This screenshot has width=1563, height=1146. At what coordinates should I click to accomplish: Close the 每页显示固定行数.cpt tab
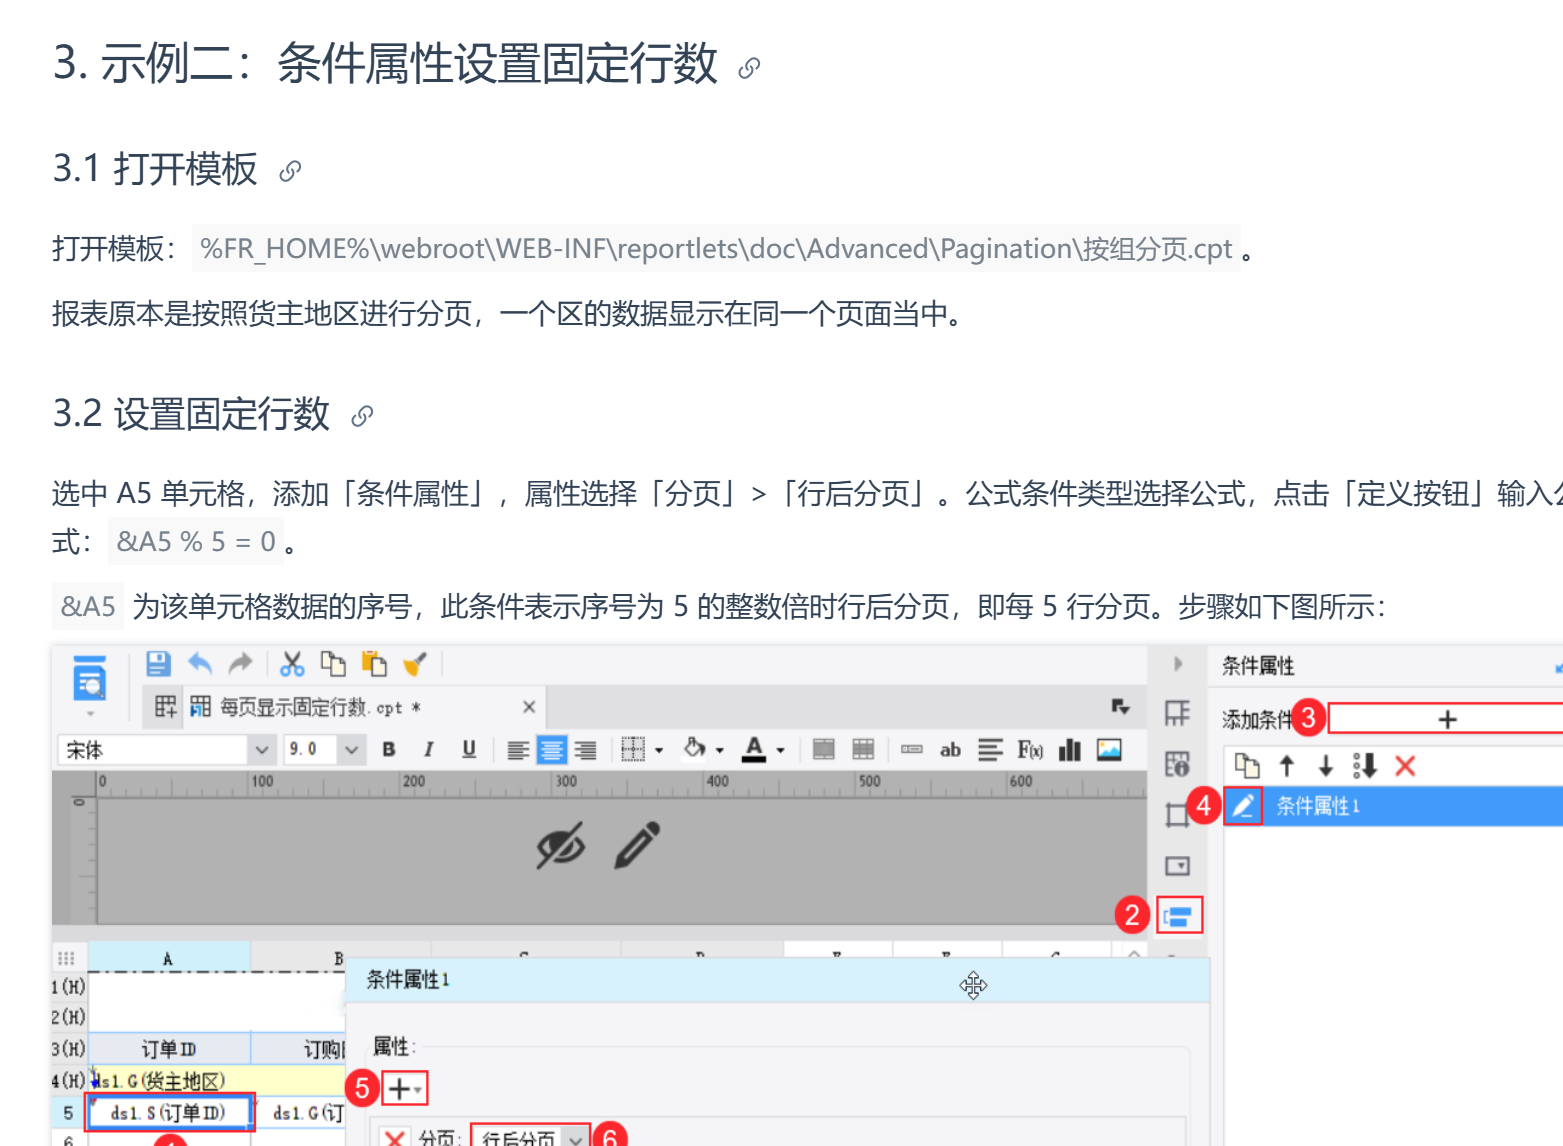[x=529, y=707]
